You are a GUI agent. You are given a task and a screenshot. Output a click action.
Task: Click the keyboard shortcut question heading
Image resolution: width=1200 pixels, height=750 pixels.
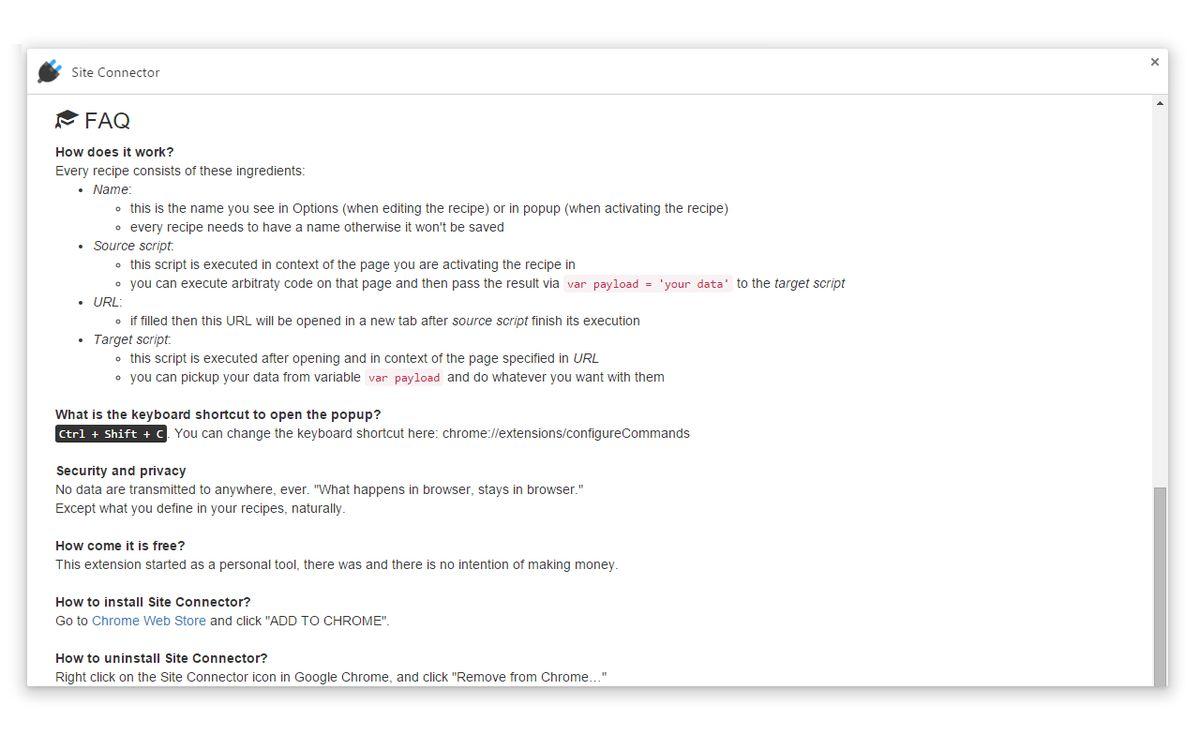(x=218, y=415)
